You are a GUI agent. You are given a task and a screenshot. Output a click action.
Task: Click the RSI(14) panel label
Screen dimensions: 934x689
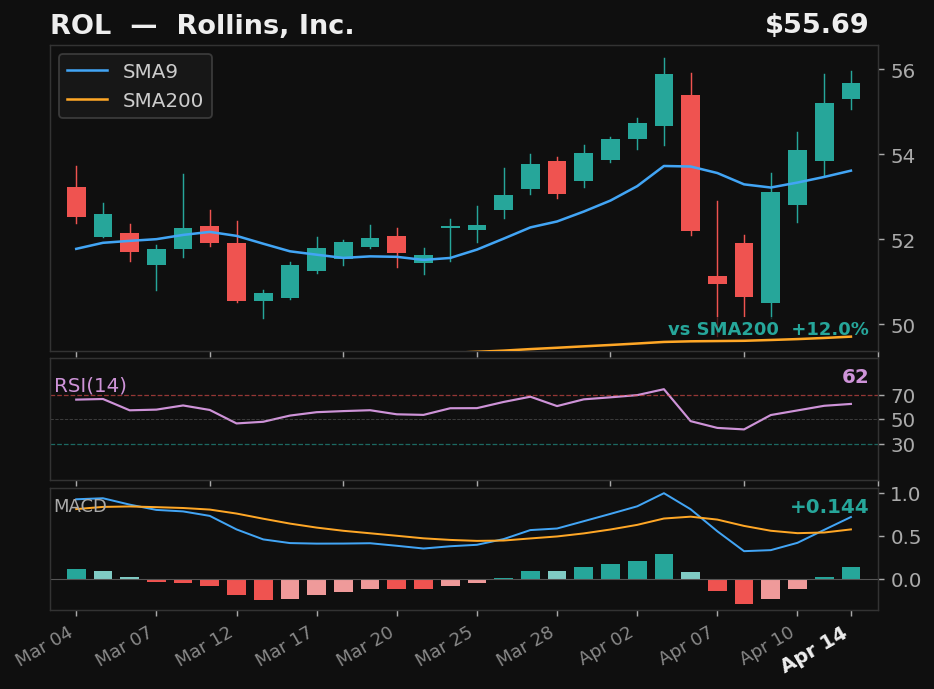[x=90, y=385]
